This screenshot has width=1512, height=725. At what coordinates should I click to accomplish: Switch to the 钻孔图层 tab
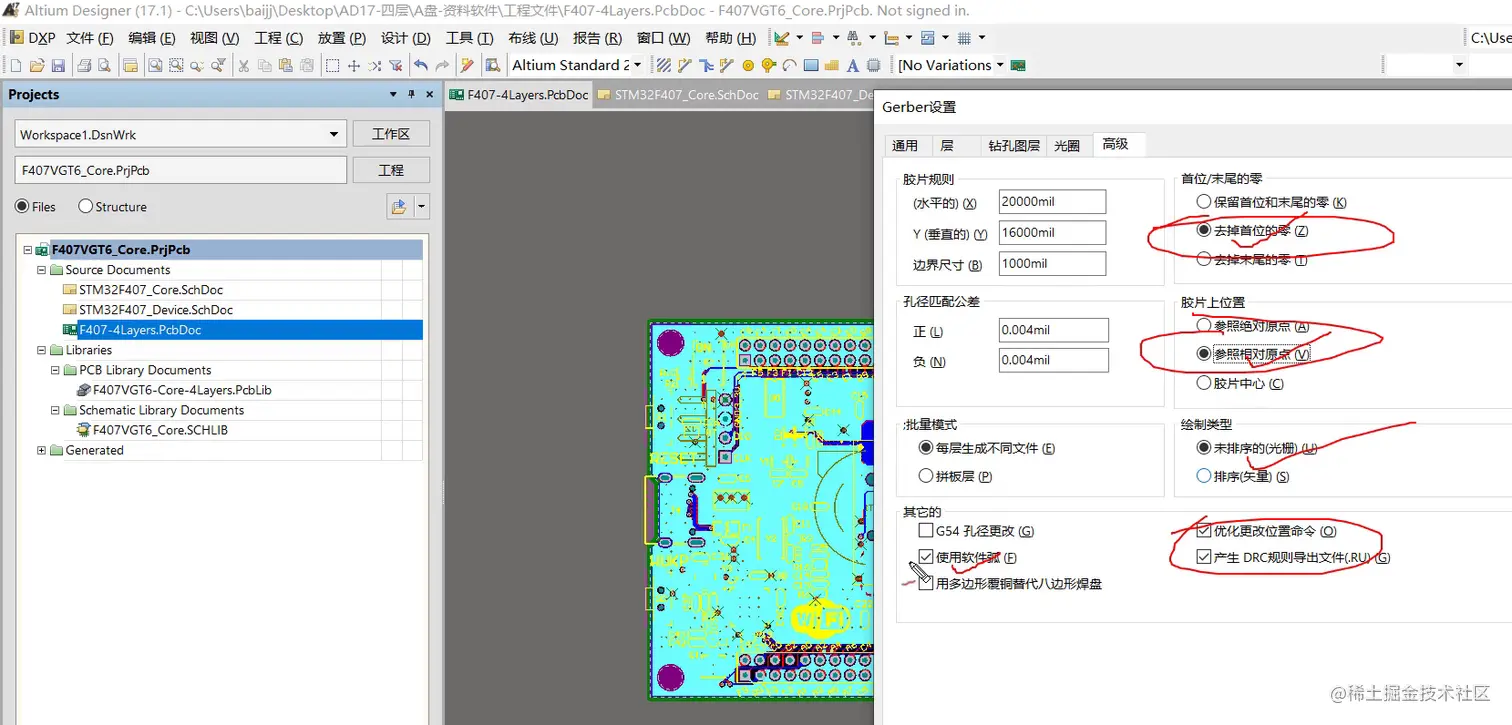(x=1014, y=145)
